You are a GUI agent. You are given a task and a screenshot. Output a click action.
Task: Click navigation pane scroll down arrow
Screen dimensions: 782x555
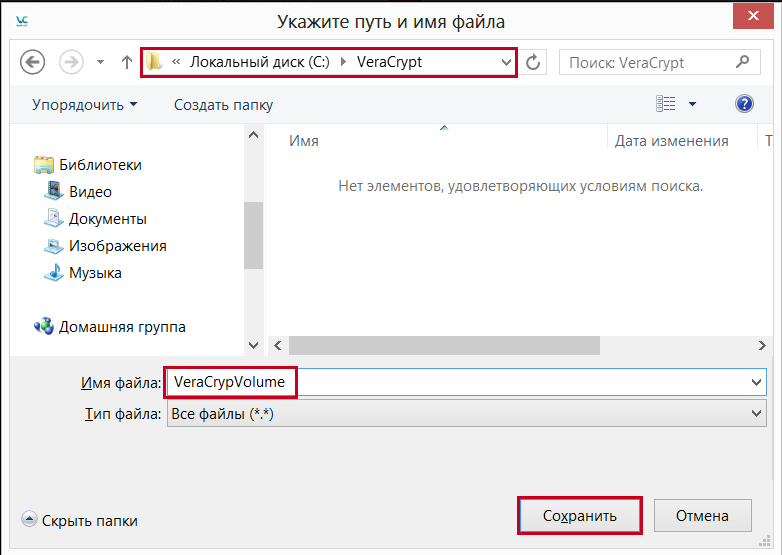(x=253, y=345)
